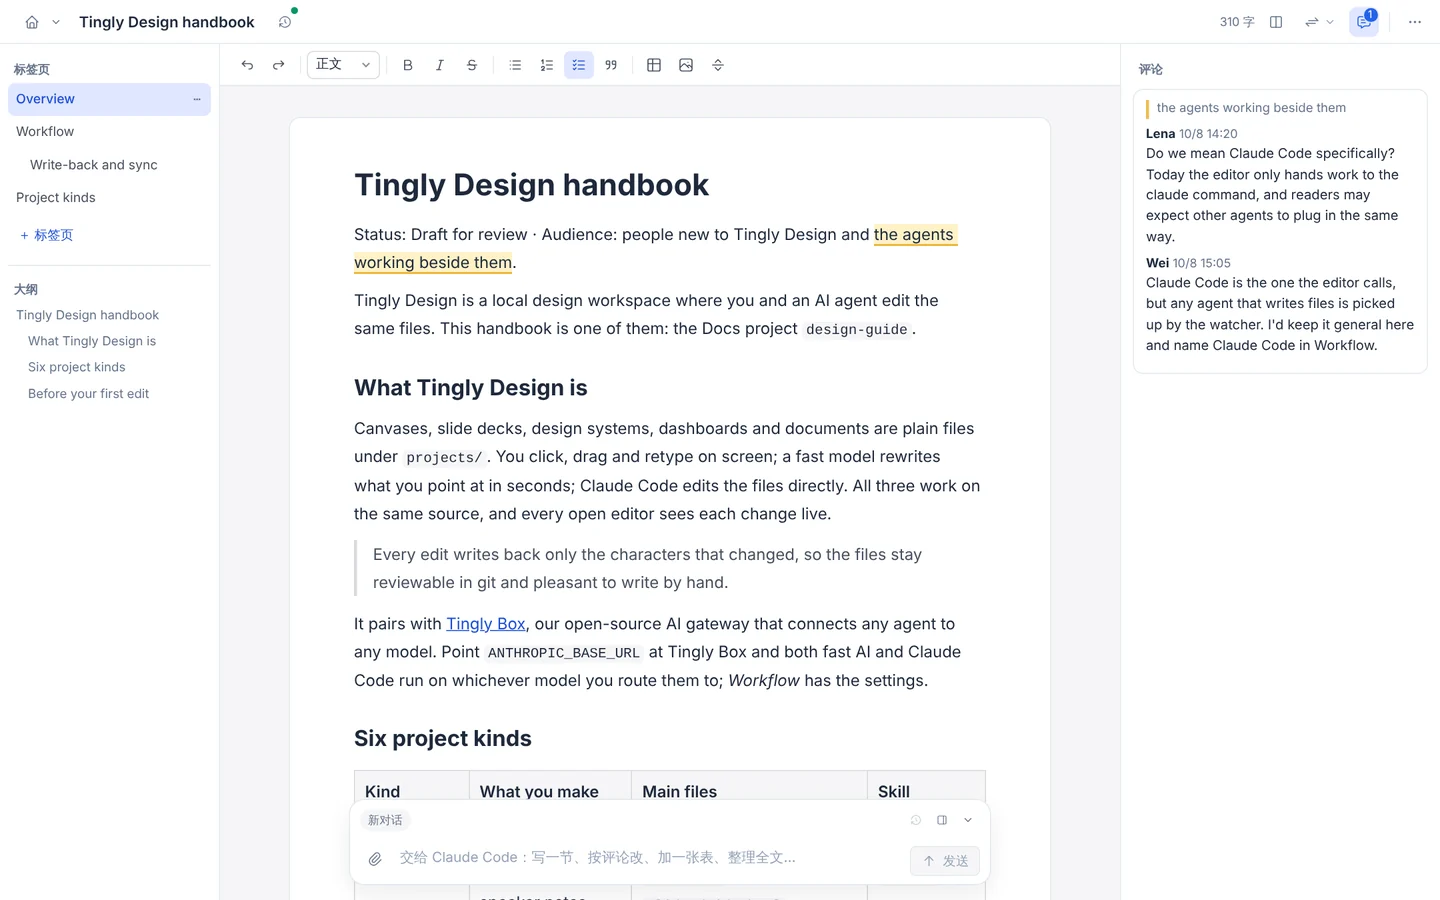Toggle the checklist button

[x=579, y=65]
